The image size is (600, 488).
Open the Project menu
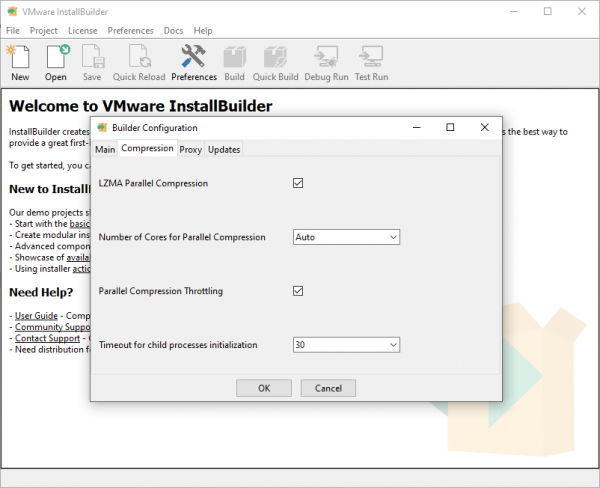pyautogui.click(x=44, y=31)
